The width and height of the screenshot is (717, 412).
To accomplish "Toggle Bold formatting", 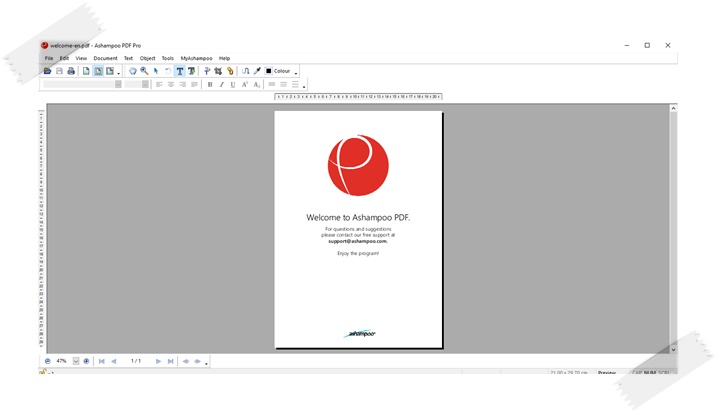I will coord(210,84).
